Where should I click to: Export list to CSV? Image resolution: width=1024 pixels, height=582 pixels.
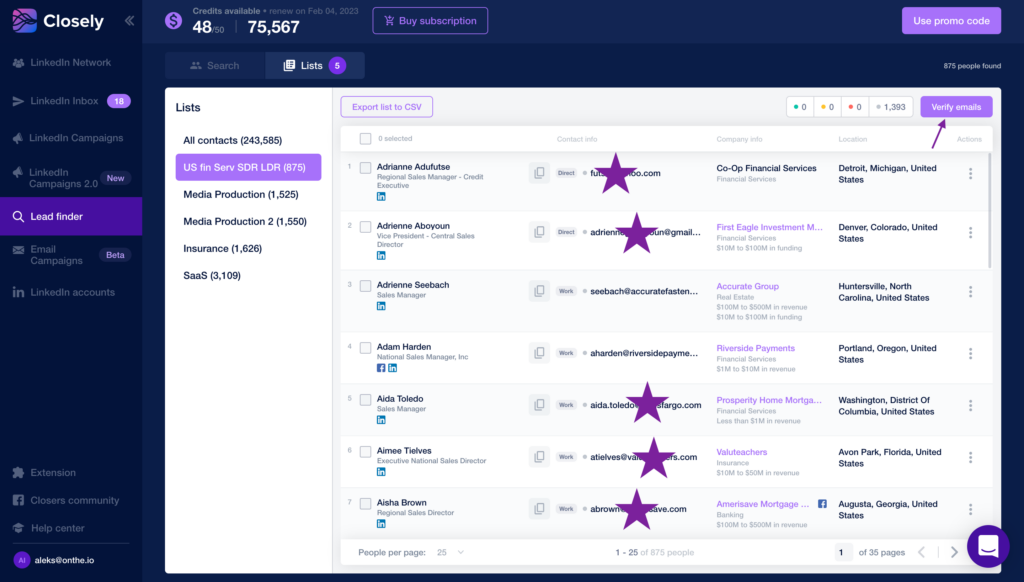[x=386, y=107]
